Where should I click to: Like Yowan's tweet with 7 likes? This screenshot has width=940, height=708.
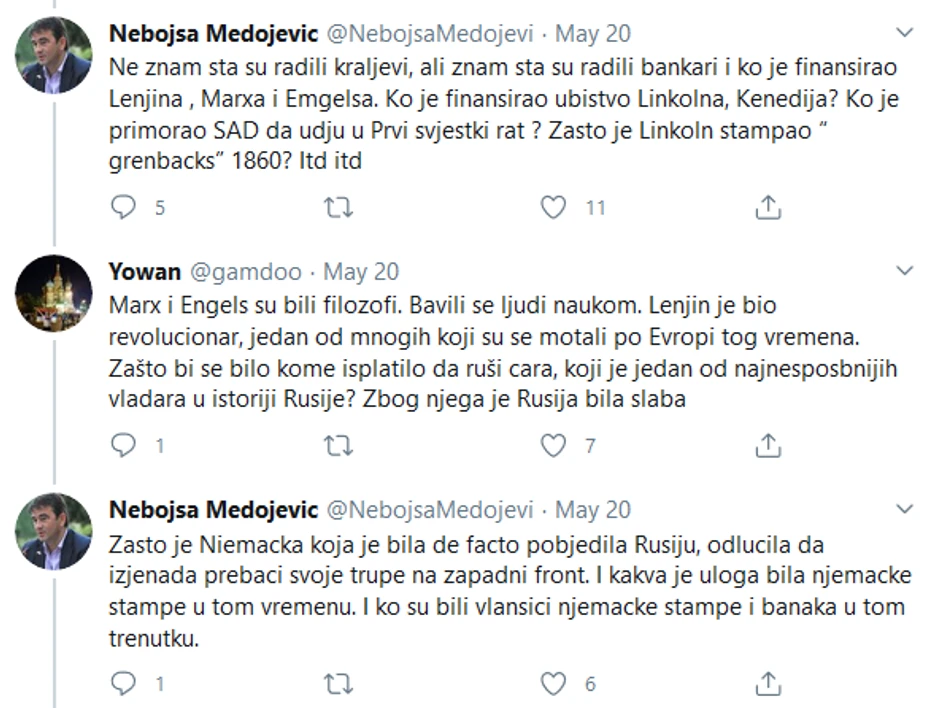[553, 446]
